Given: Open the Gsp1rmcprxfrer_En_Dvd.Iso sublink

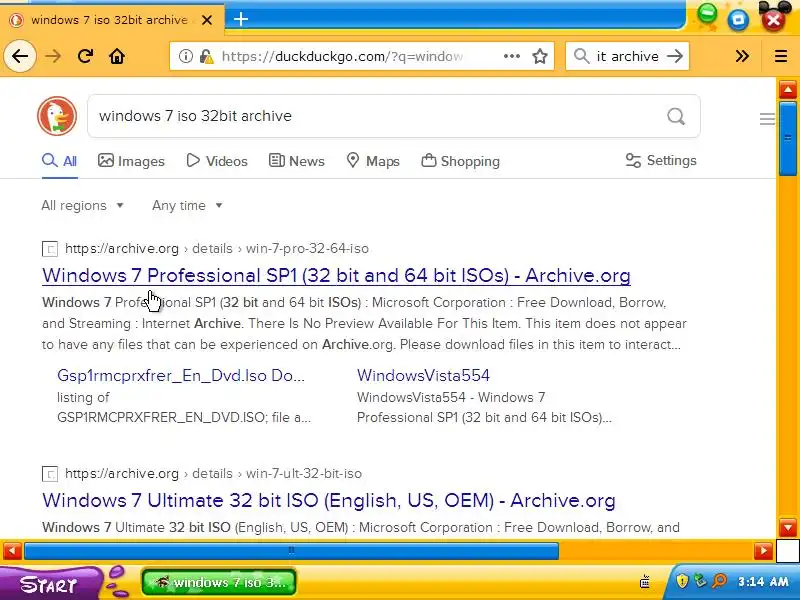Looking at the screenshot, I should (181, 376).
